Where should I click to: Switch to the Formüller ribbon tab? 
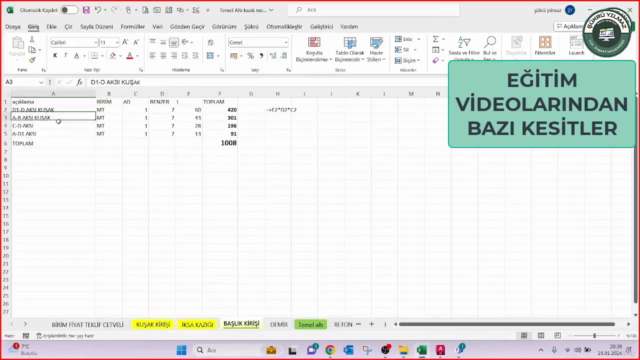click(133, 27)
